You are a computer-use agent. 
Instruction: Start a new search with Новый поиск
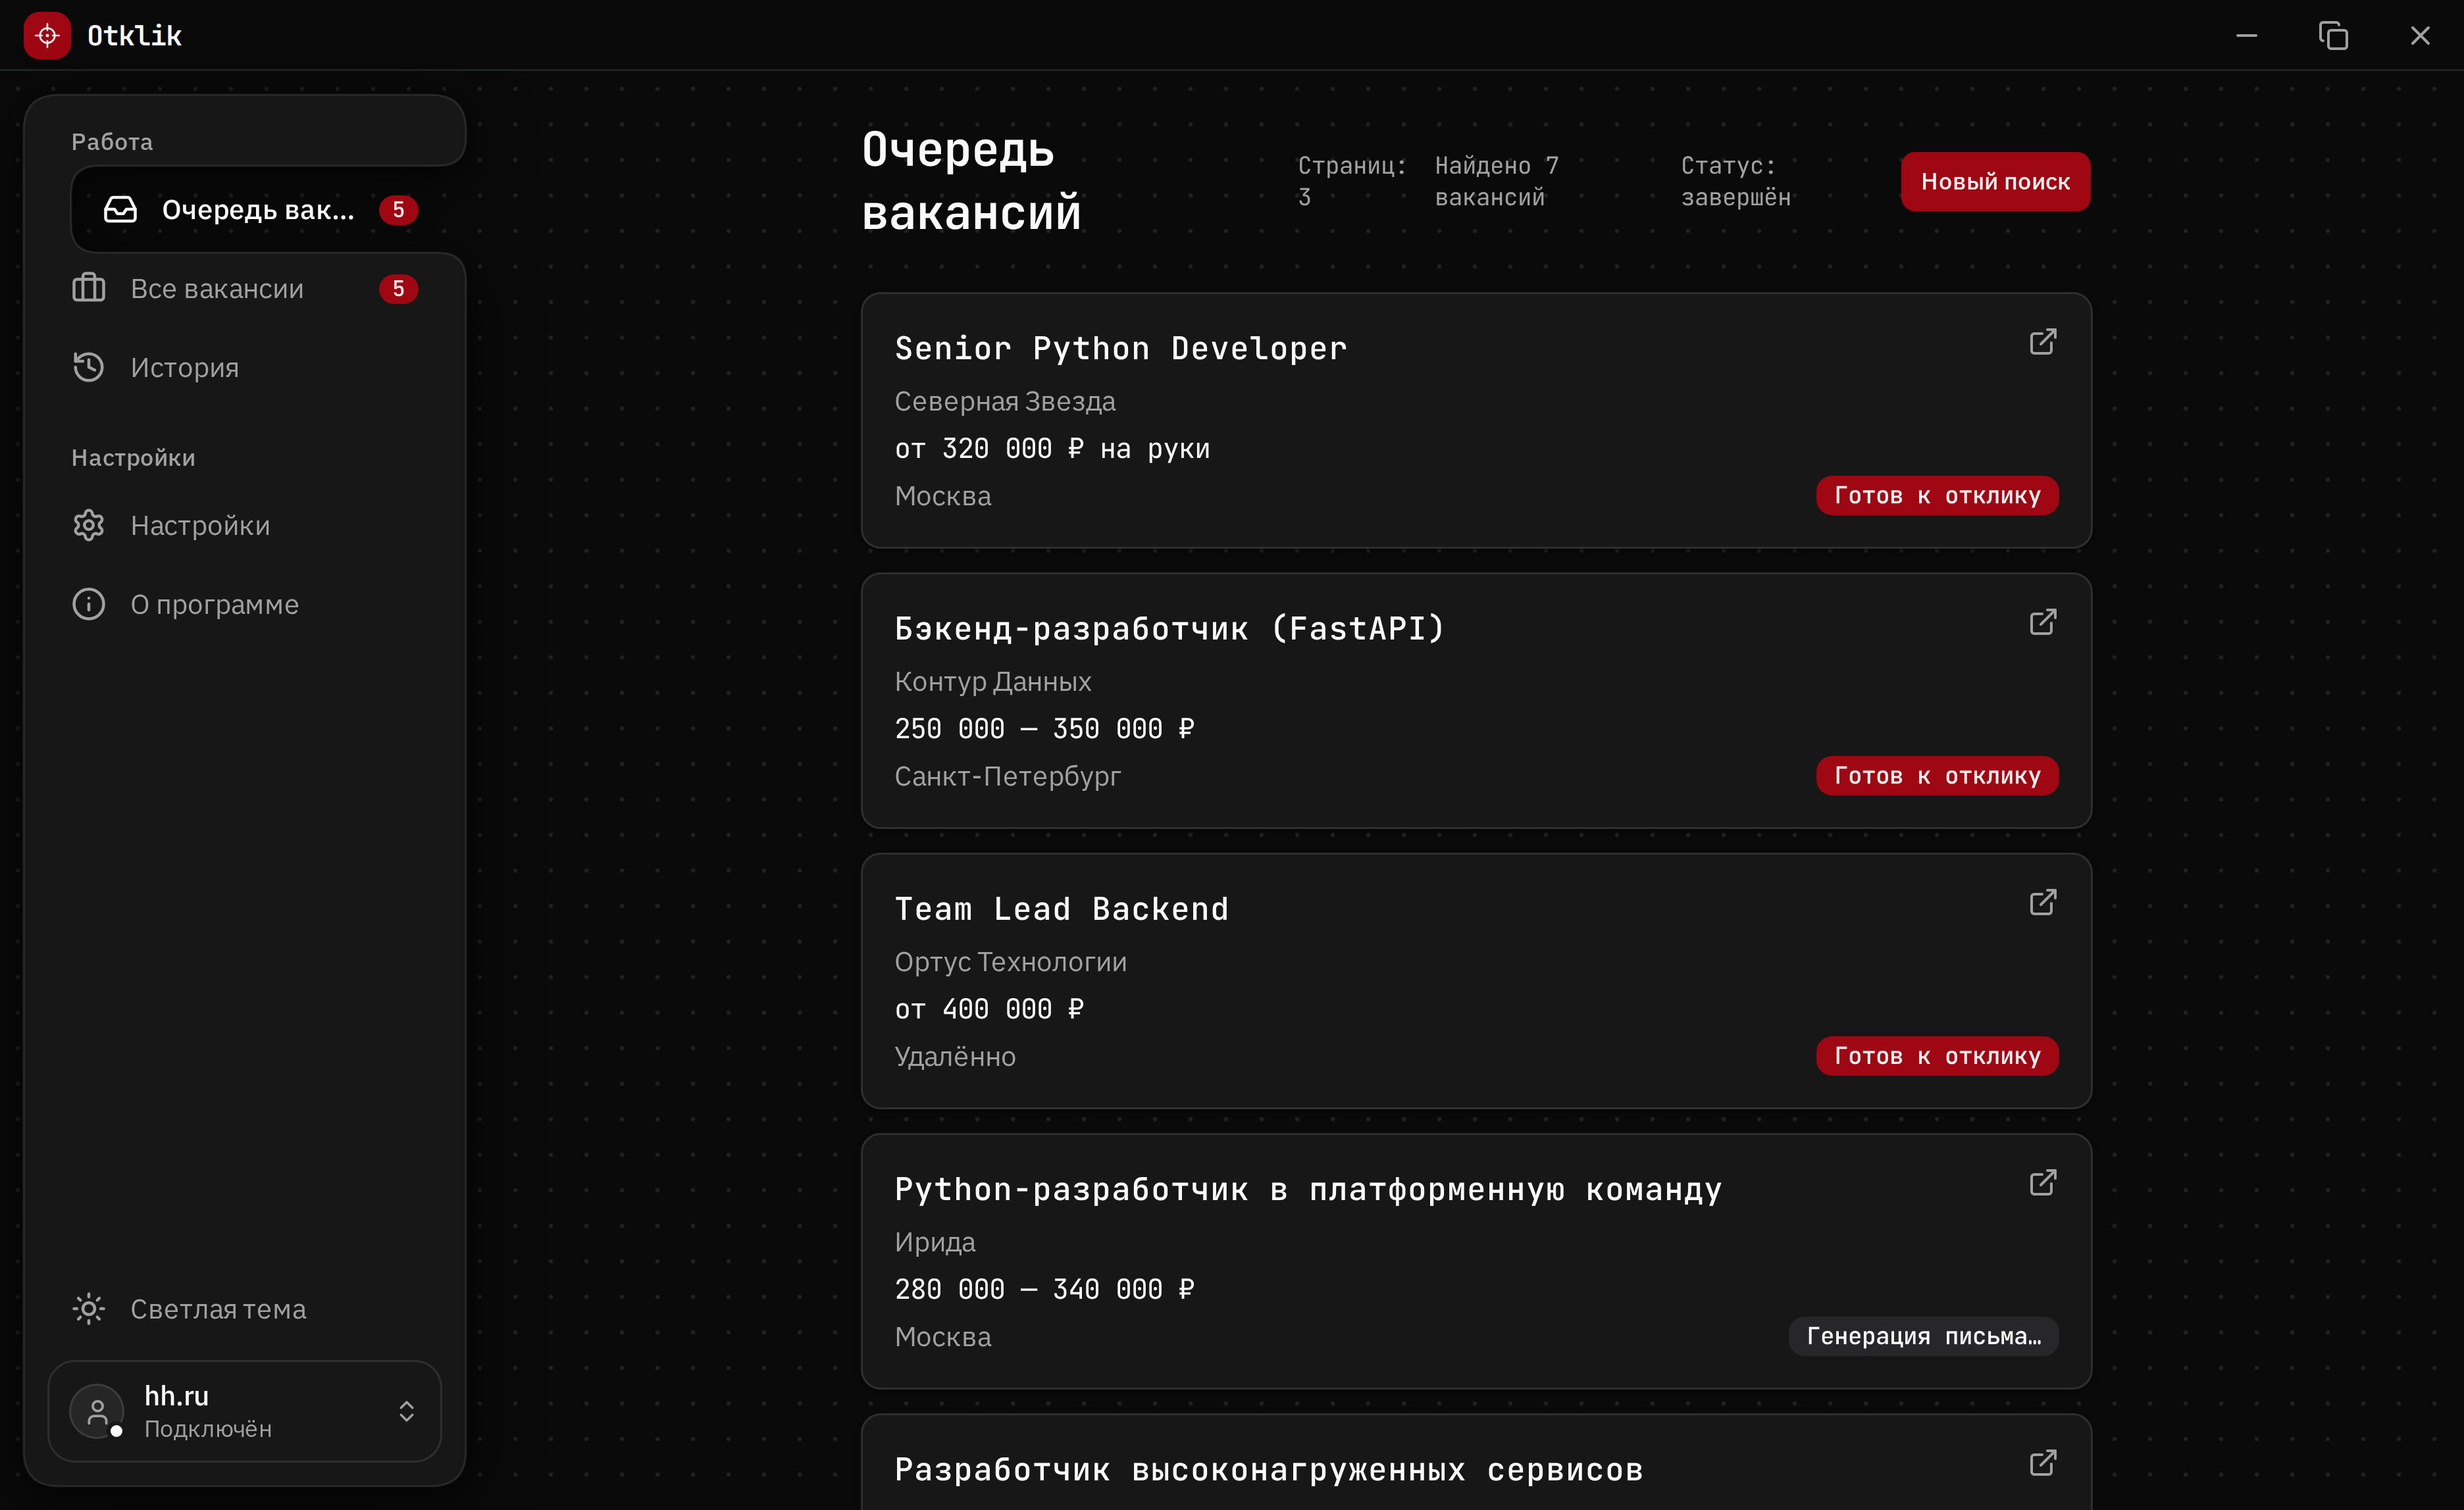[1995, 182]
